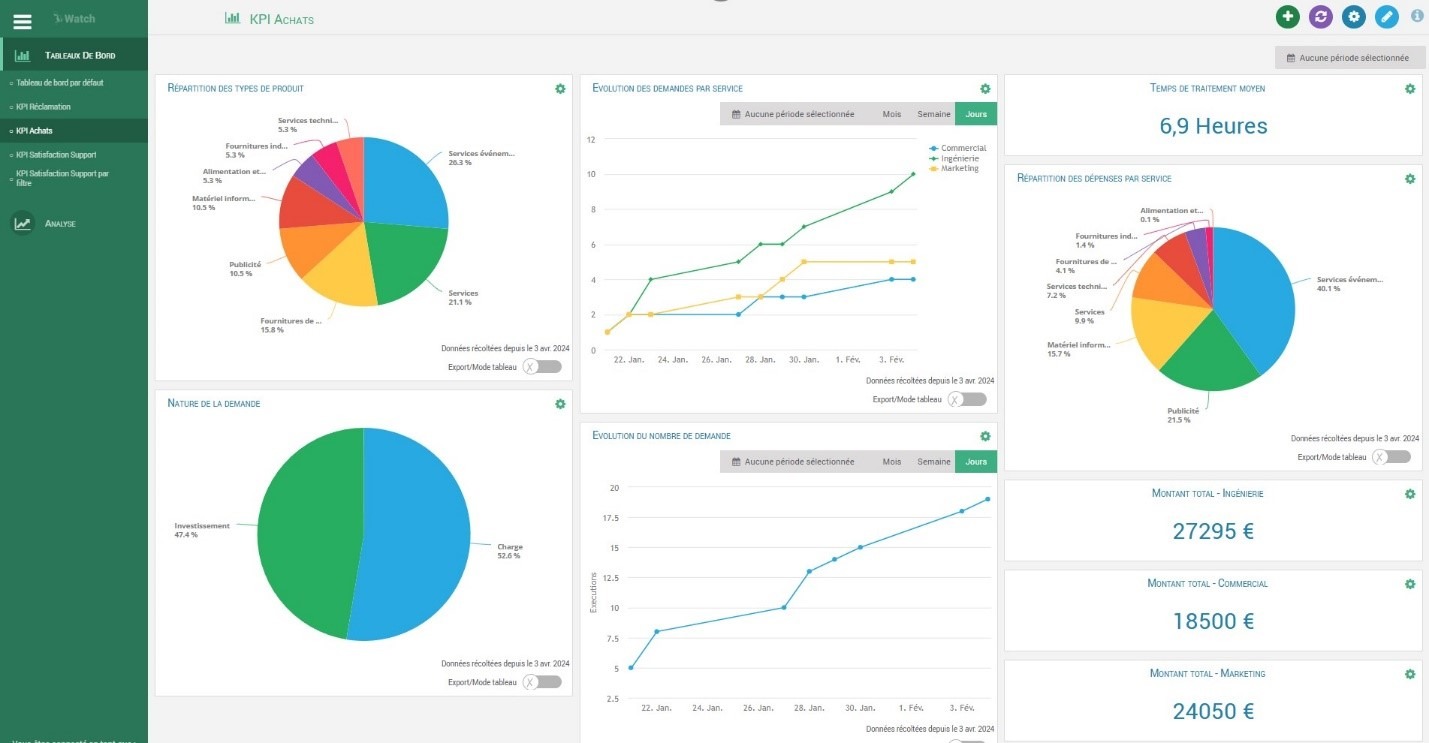The image size is (1429, 743).
Task: Open the Tableaux De Bord dashboard icon
Action: click(21, 54)
